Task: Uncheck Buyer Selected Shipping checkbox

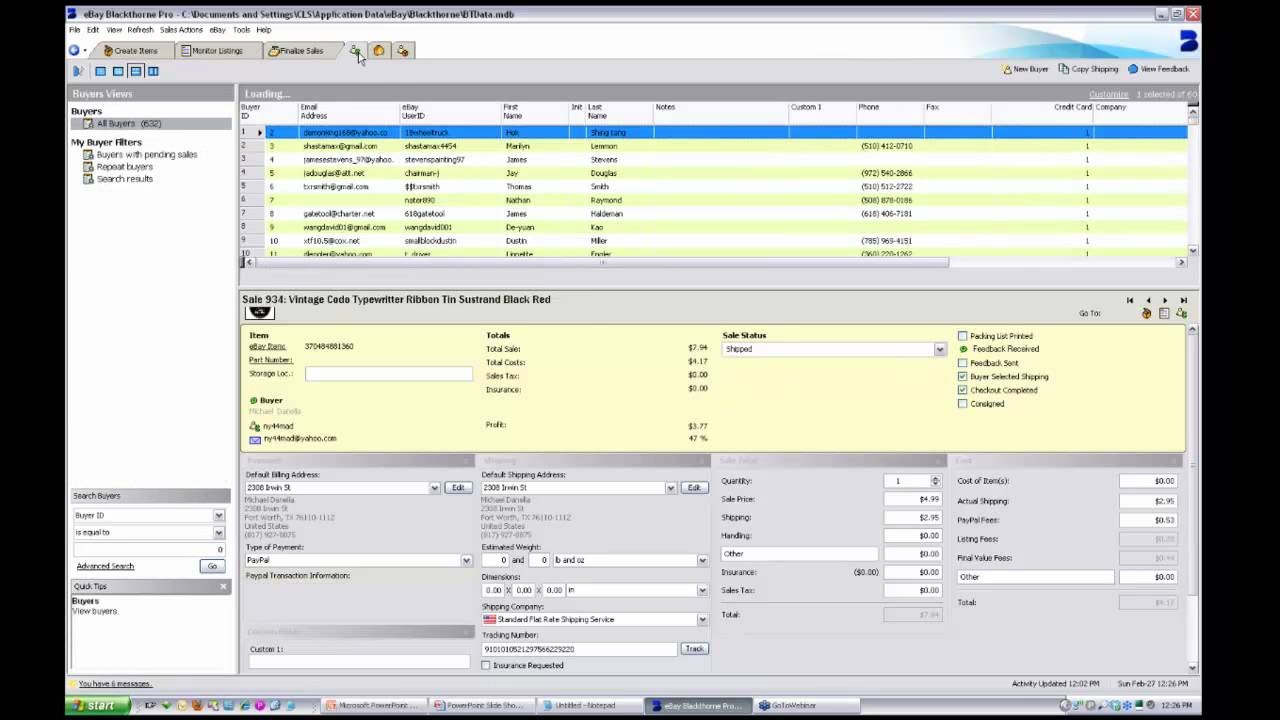Action: (963, 377)
